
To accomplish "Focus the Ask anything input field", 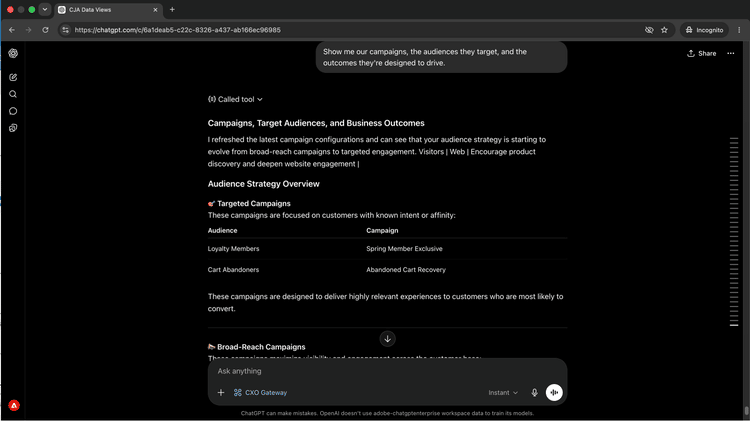I will coord(387,371).
